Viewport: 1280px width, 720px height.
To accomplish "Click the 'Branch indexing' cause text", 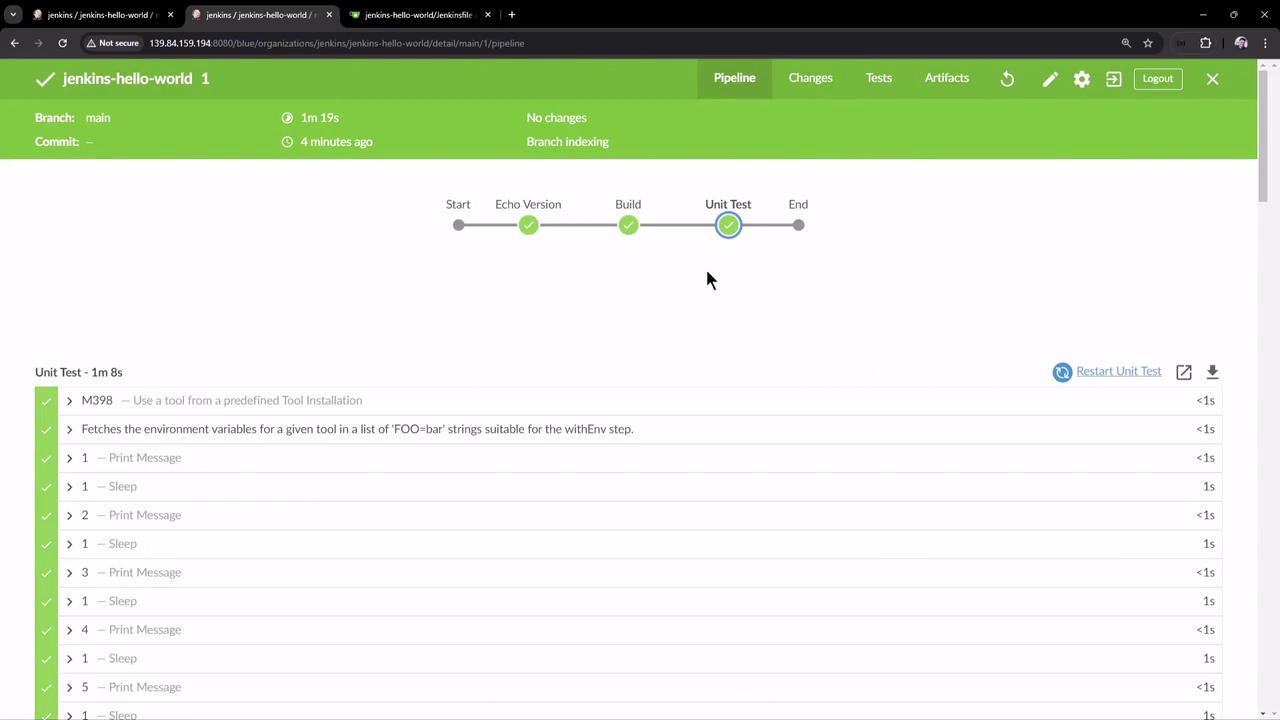I will pyautogui.click(x=568, y=142).
